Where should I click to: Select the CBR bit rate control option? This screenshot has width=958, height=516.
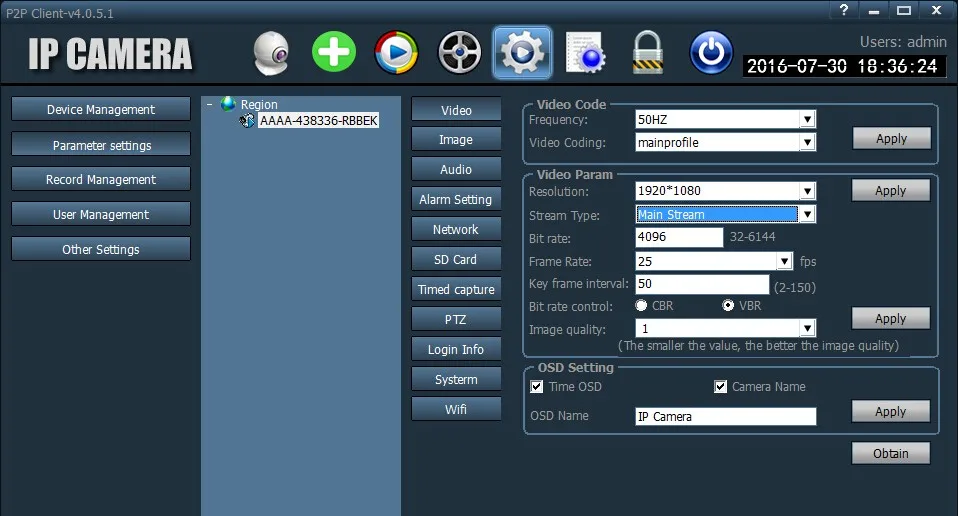[x=641, y=305]
